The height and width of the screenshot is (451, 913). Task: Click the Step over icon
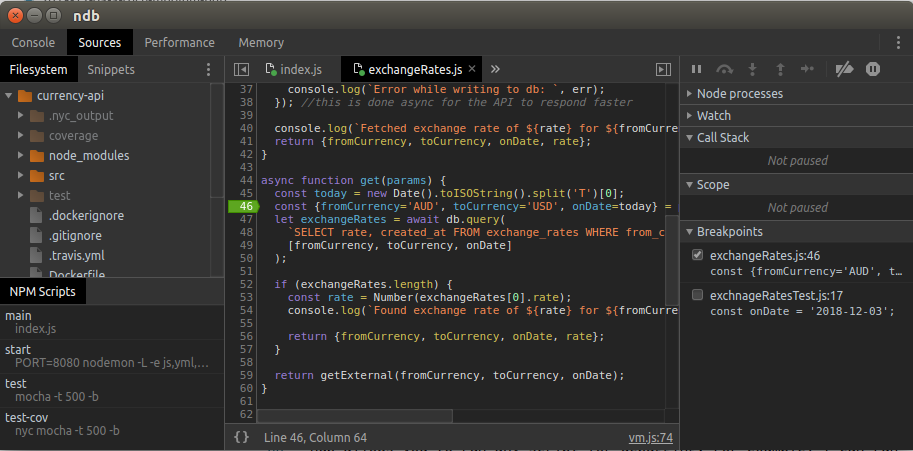point(725,69)
